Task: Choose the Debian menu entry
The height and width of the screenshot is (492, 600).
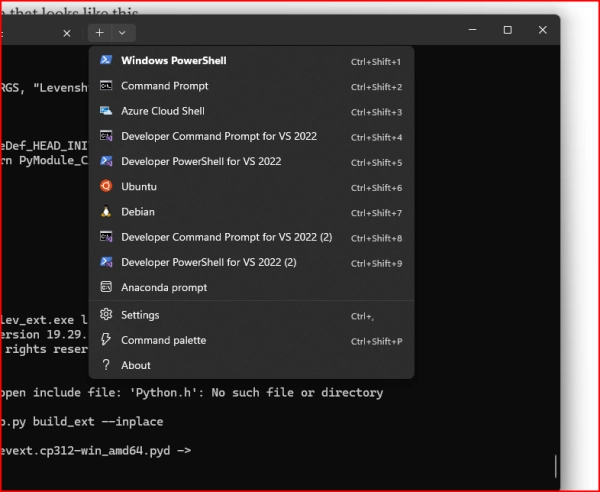Action: tap(138, 212)
